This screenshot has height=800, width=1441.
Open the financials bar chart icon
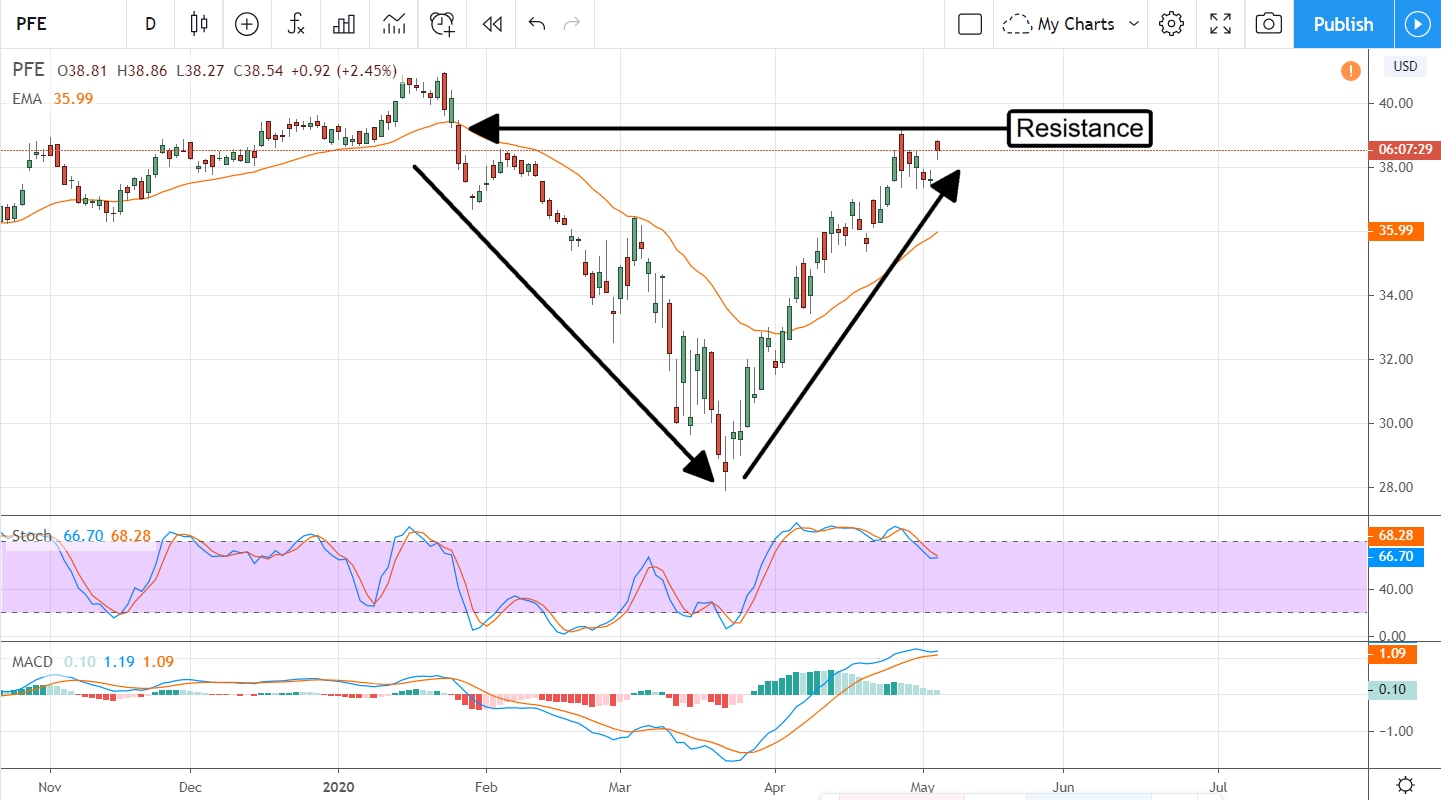[x=344, y=24]
